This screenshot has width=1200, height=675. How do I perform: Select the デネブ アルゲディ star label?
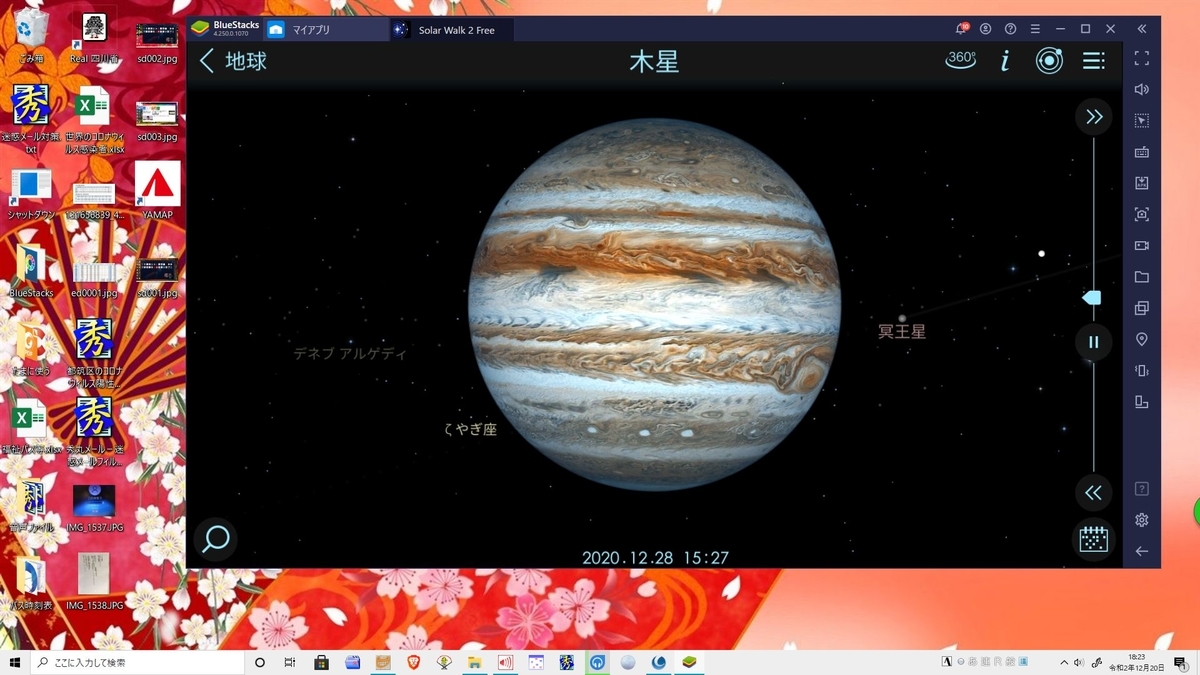coord(350,353)
